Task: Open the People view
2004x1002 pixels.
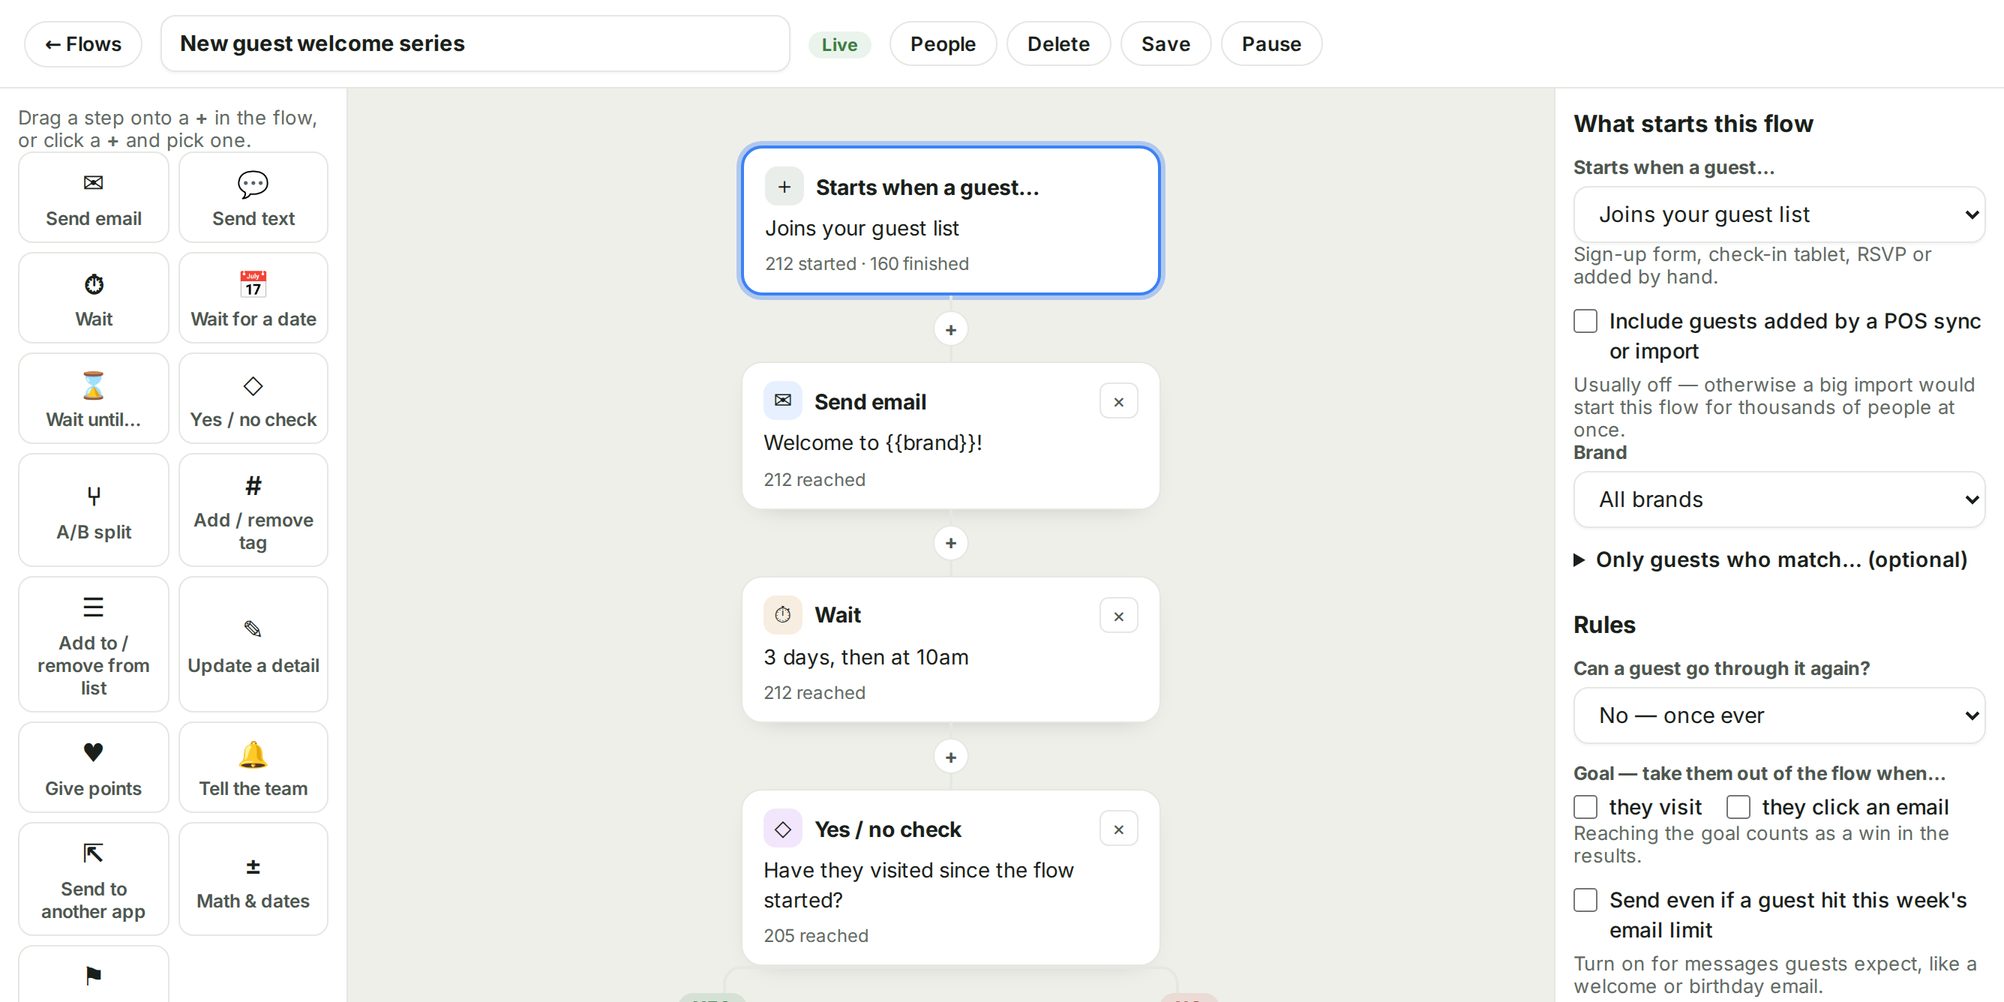Action: coord(942,44)
